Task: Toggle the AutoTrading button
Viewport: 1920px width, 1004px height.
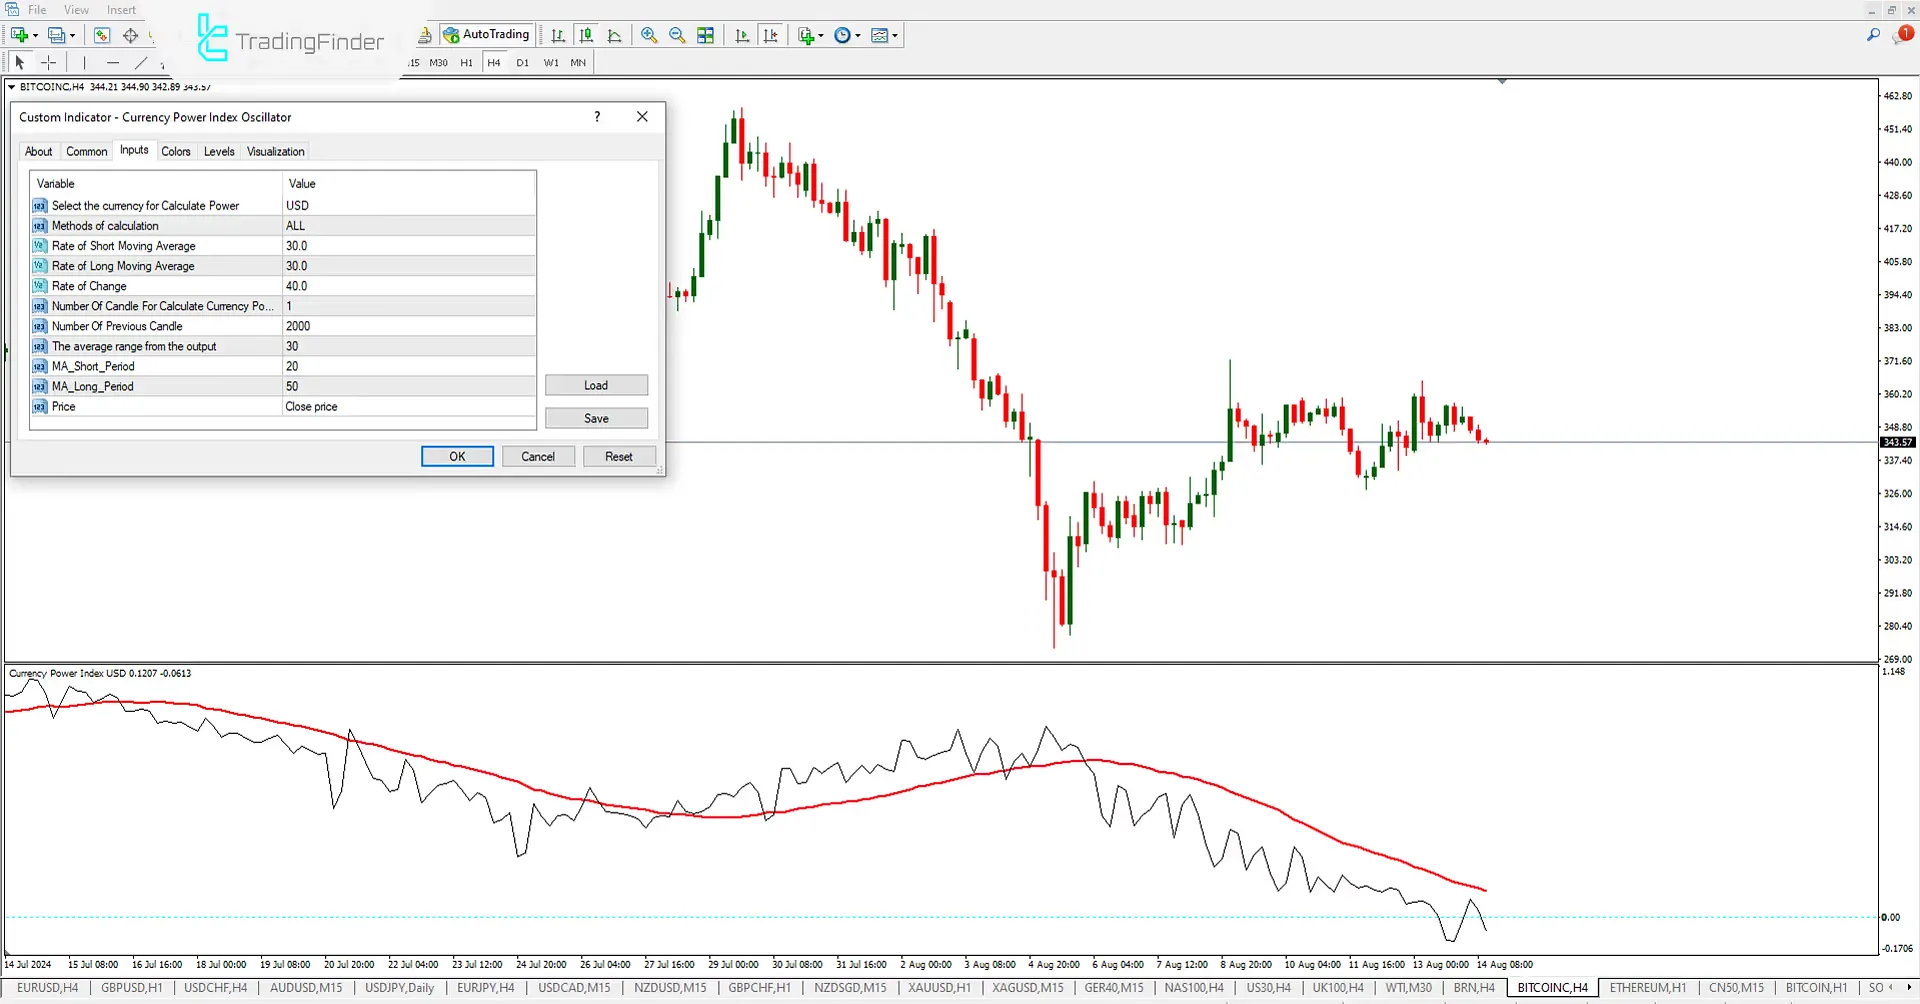Action: point(486,35)
